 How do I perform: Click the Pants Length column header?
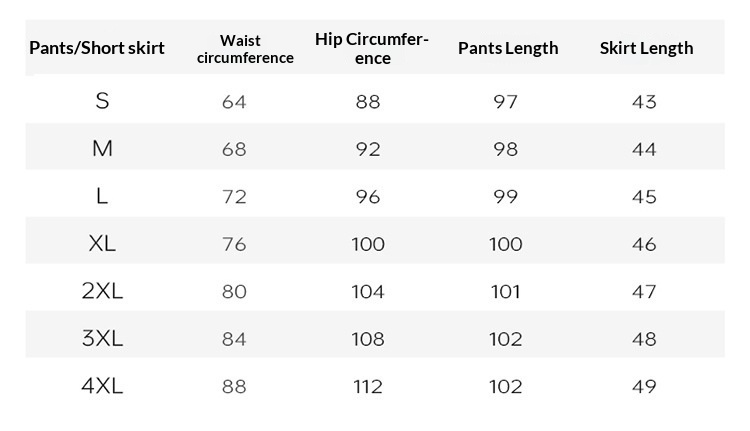508,48
